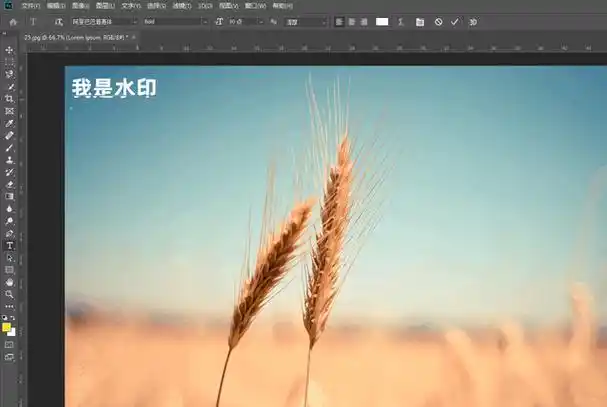Open the white text color swatch
Image resolution: width=607 pixels, height=407 pixels.
(x=382, y=22)
